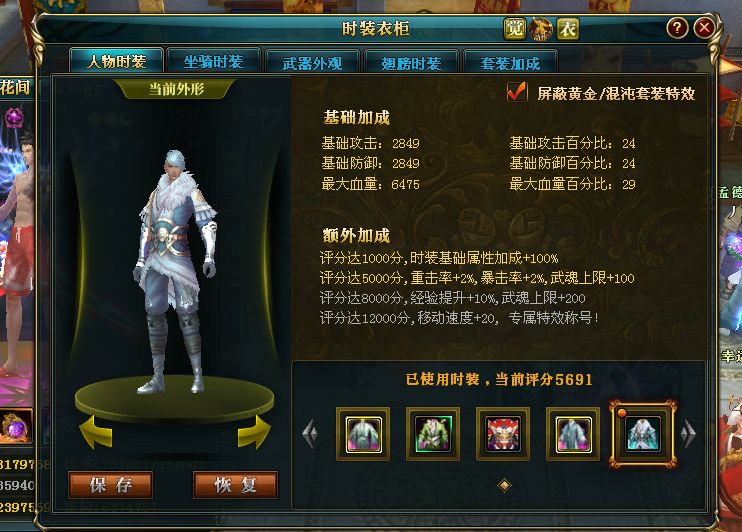The width and height of the screenshot is (742, 532).
Task: Select the red-mask costume icon
Action: click(x=503, y=434)
